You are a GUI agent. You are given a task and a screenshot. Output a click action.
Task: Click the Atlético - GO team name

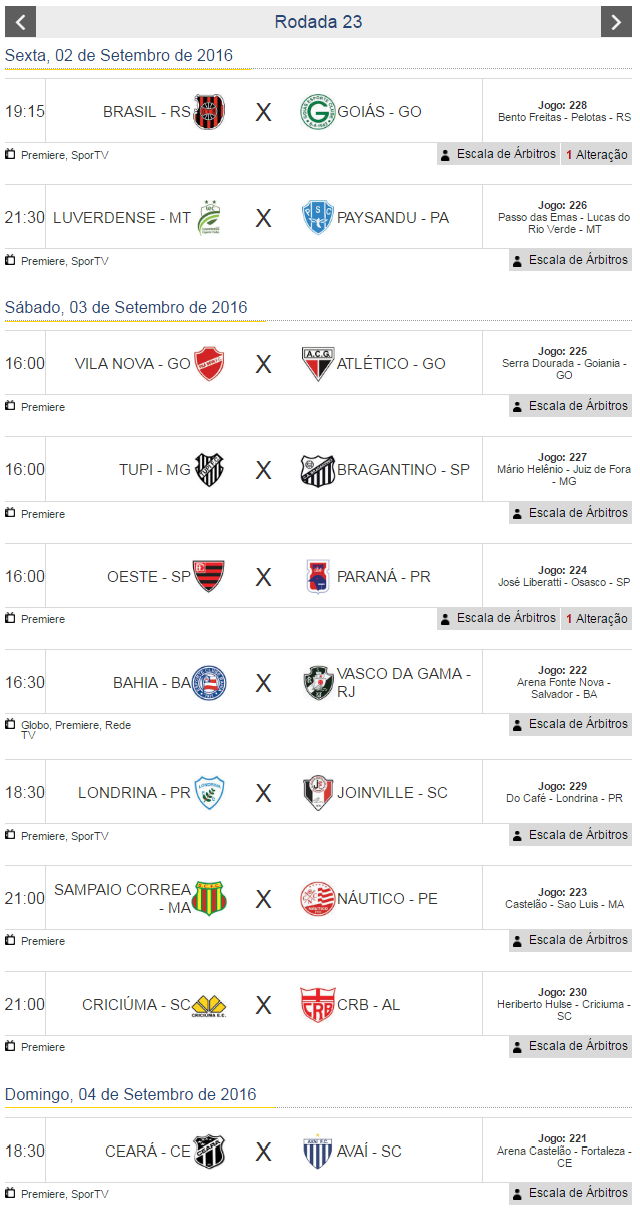(x=391, y=364)
